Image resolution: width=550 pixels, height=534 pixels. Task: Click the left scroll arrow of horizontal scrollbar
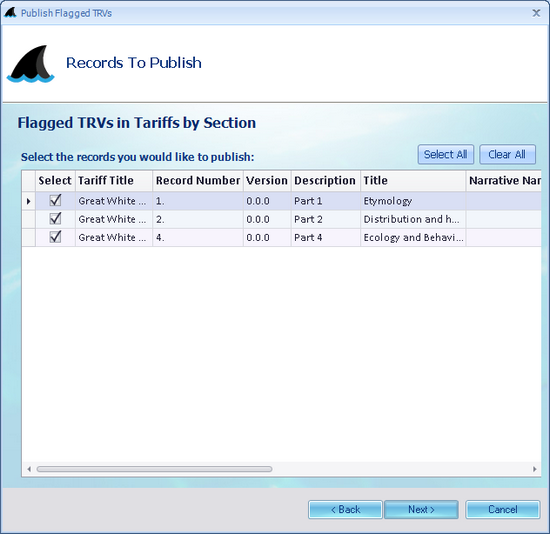(x=29, y=469)
